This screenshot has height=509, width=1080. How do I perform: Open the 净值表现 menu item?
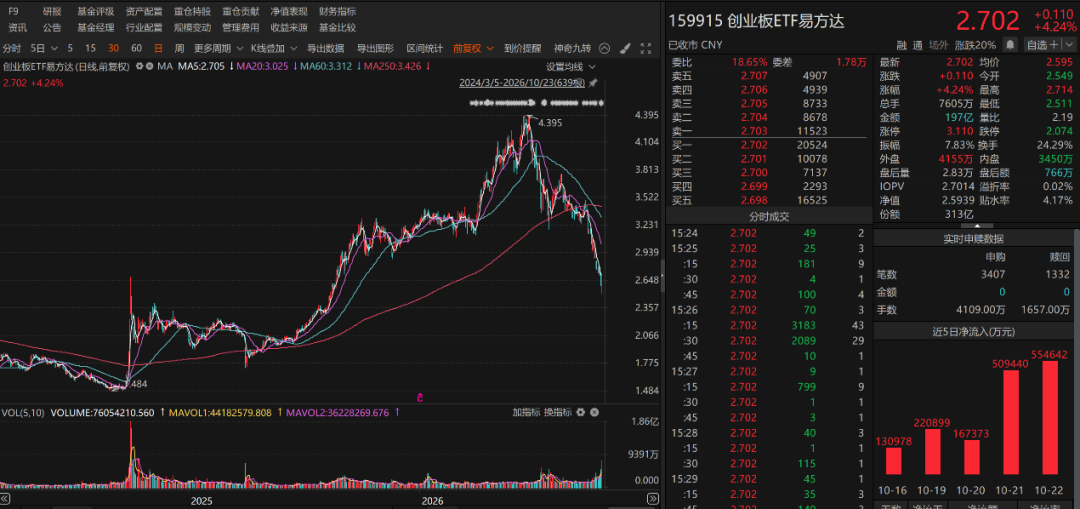click(x=289, y=12)
